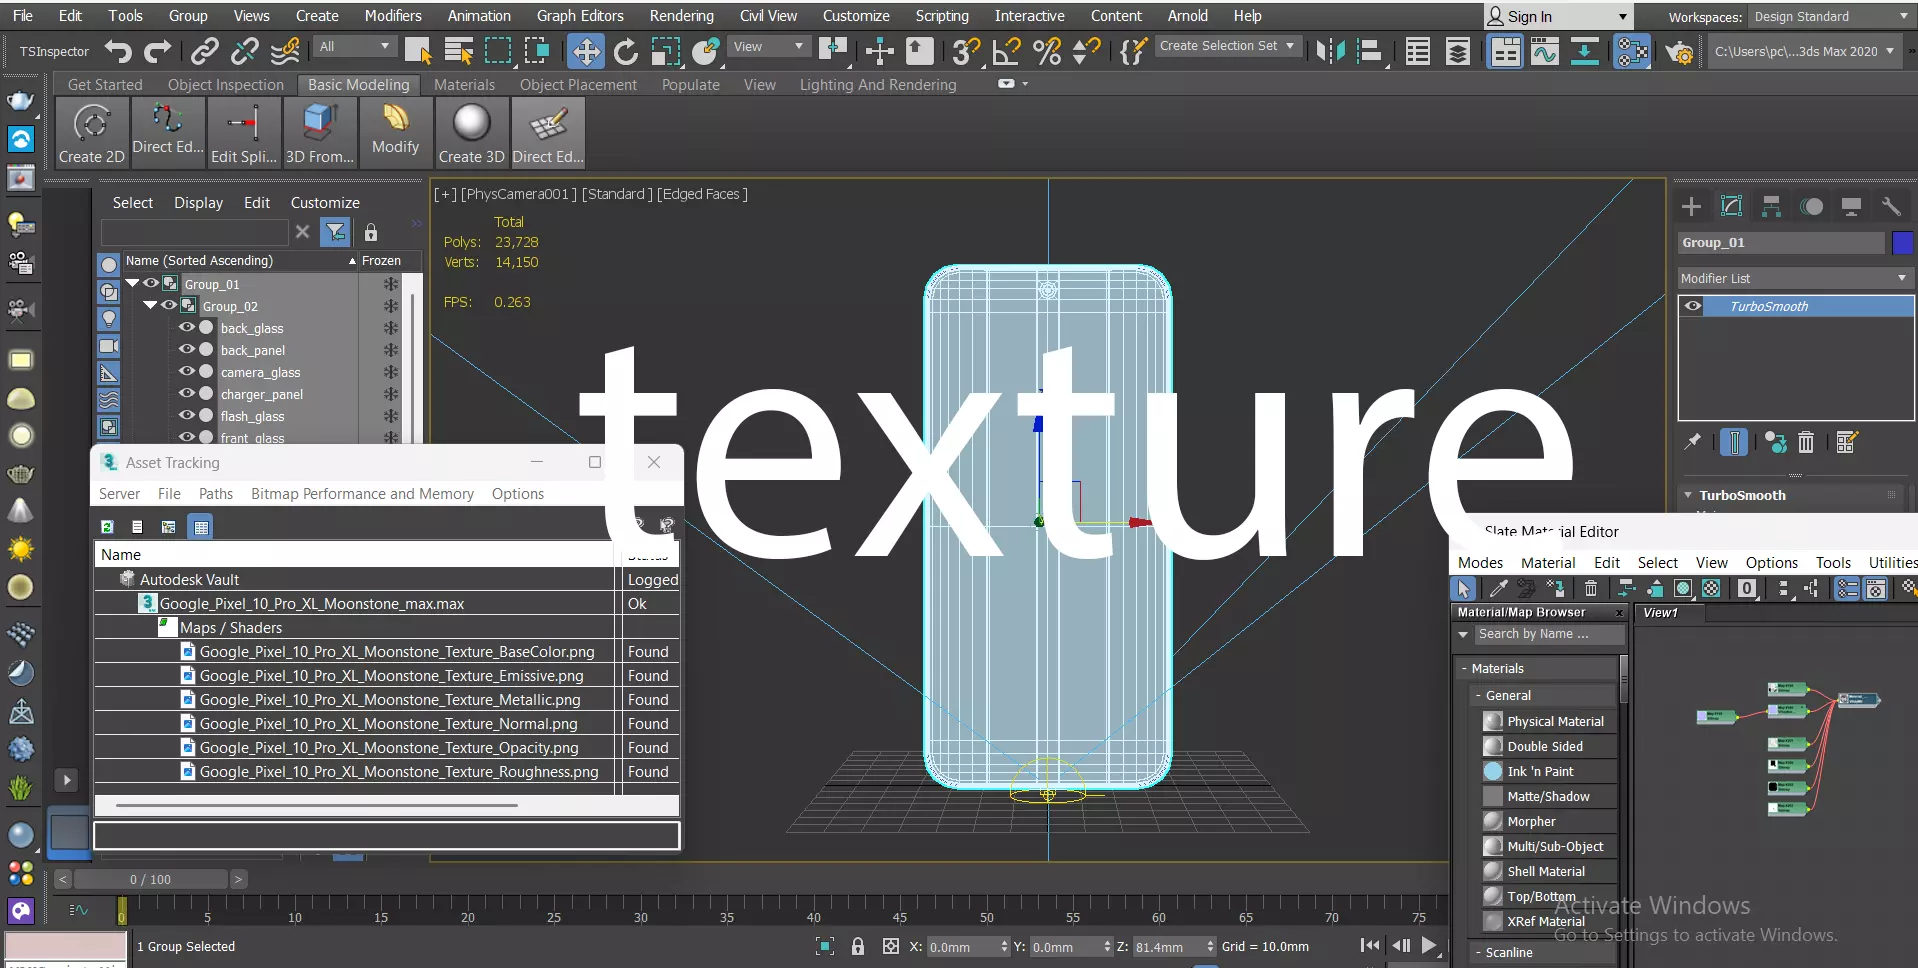Switch to Lighting And Rendering ribbon tab
The height and width of the screenshot is (968, 1918).
(x=878, y=85)
